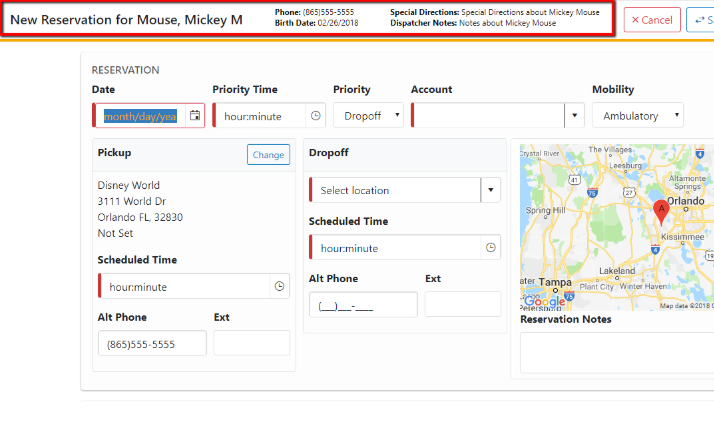Screen dimensions: 714x430
Task: Click the Tampa label on the map
Action: click(x=555, y=282)
